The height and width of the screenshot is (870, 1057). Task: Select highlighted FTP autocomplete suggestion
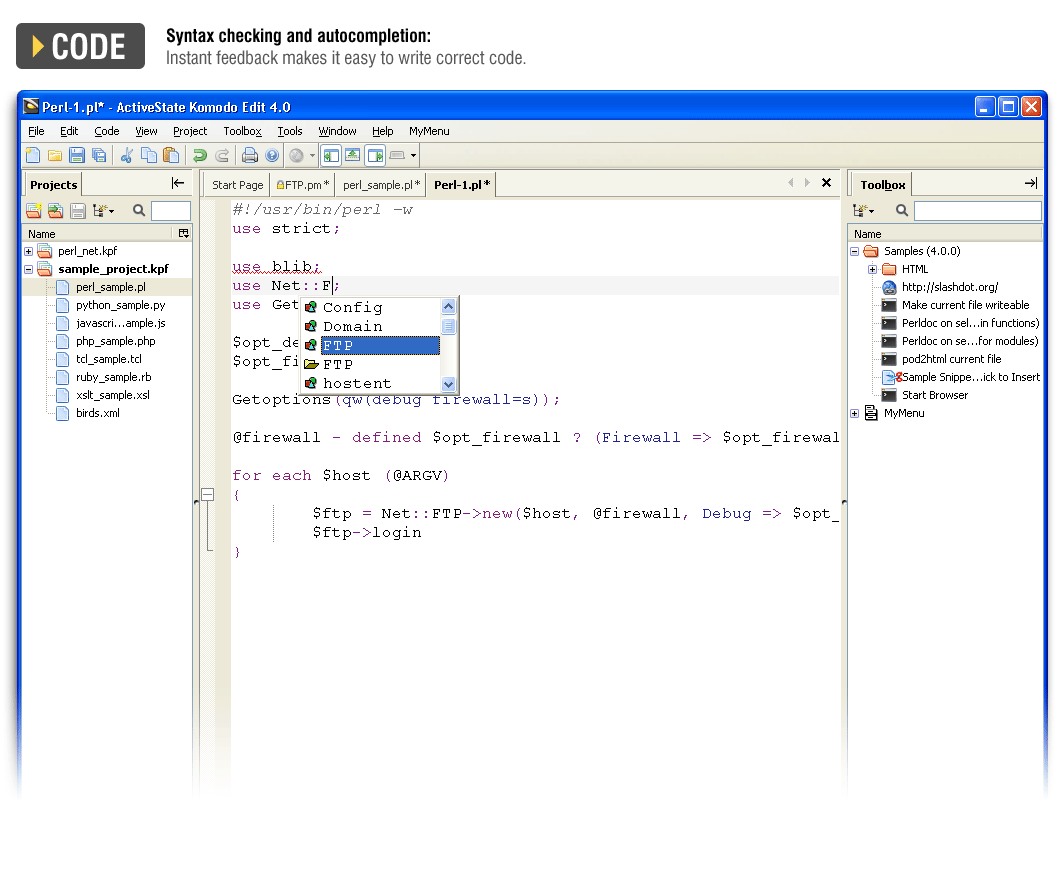(x=379, y=345)
